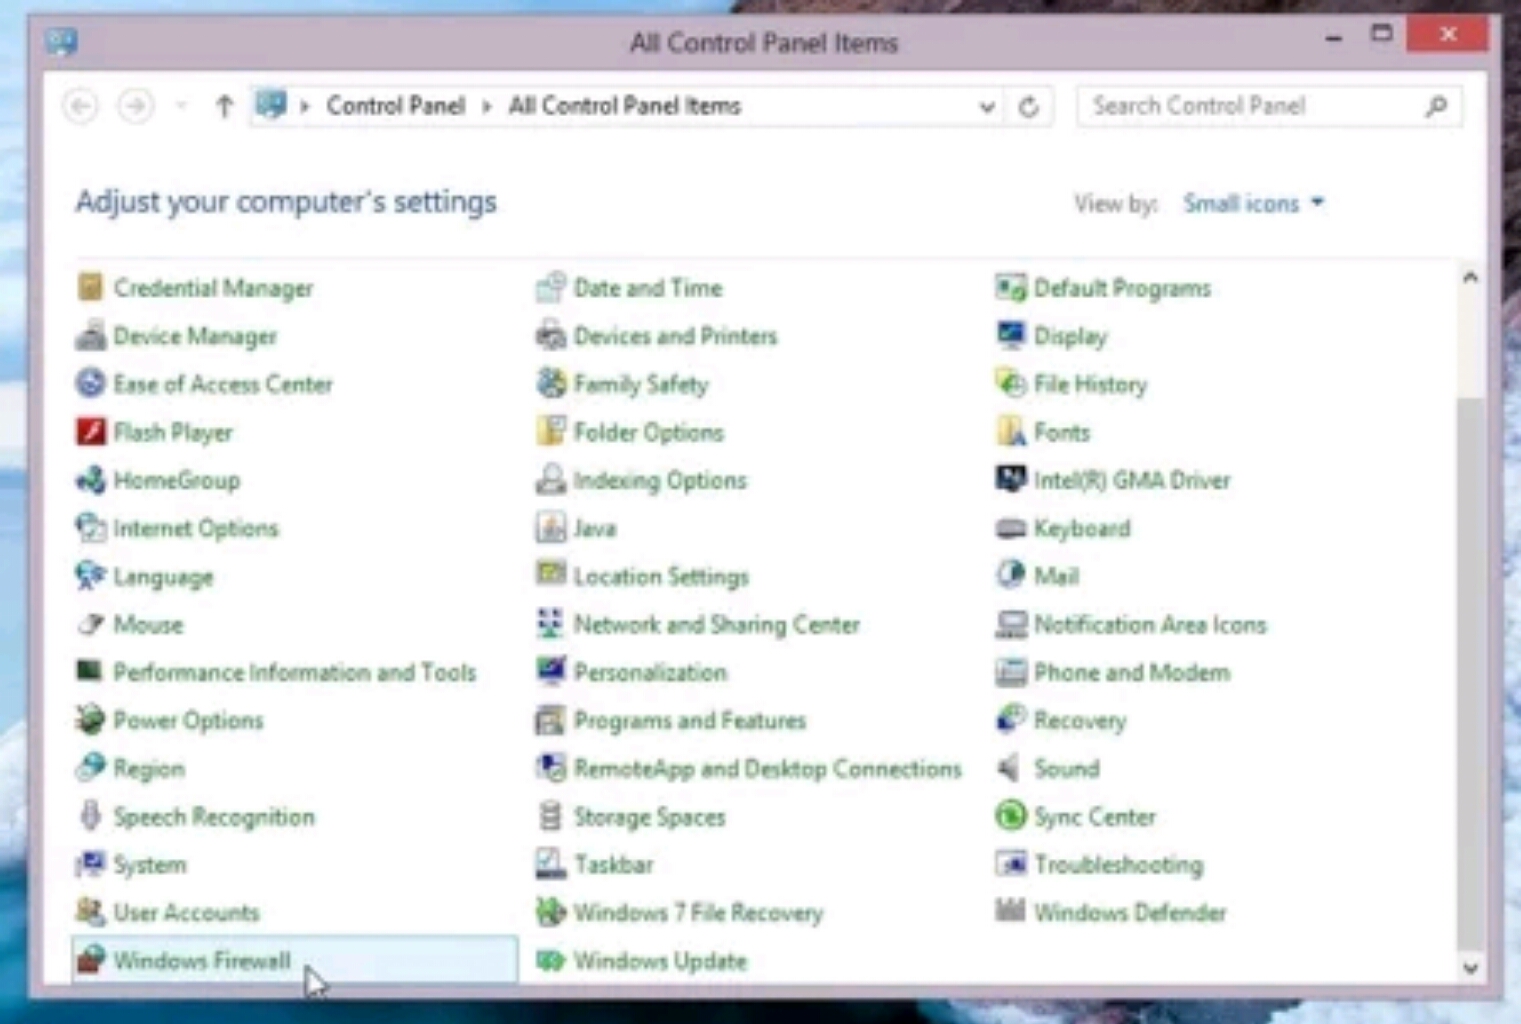Click the scrollbar down arrow
Screen dimensions: 1521x1024
(1470, 967)
